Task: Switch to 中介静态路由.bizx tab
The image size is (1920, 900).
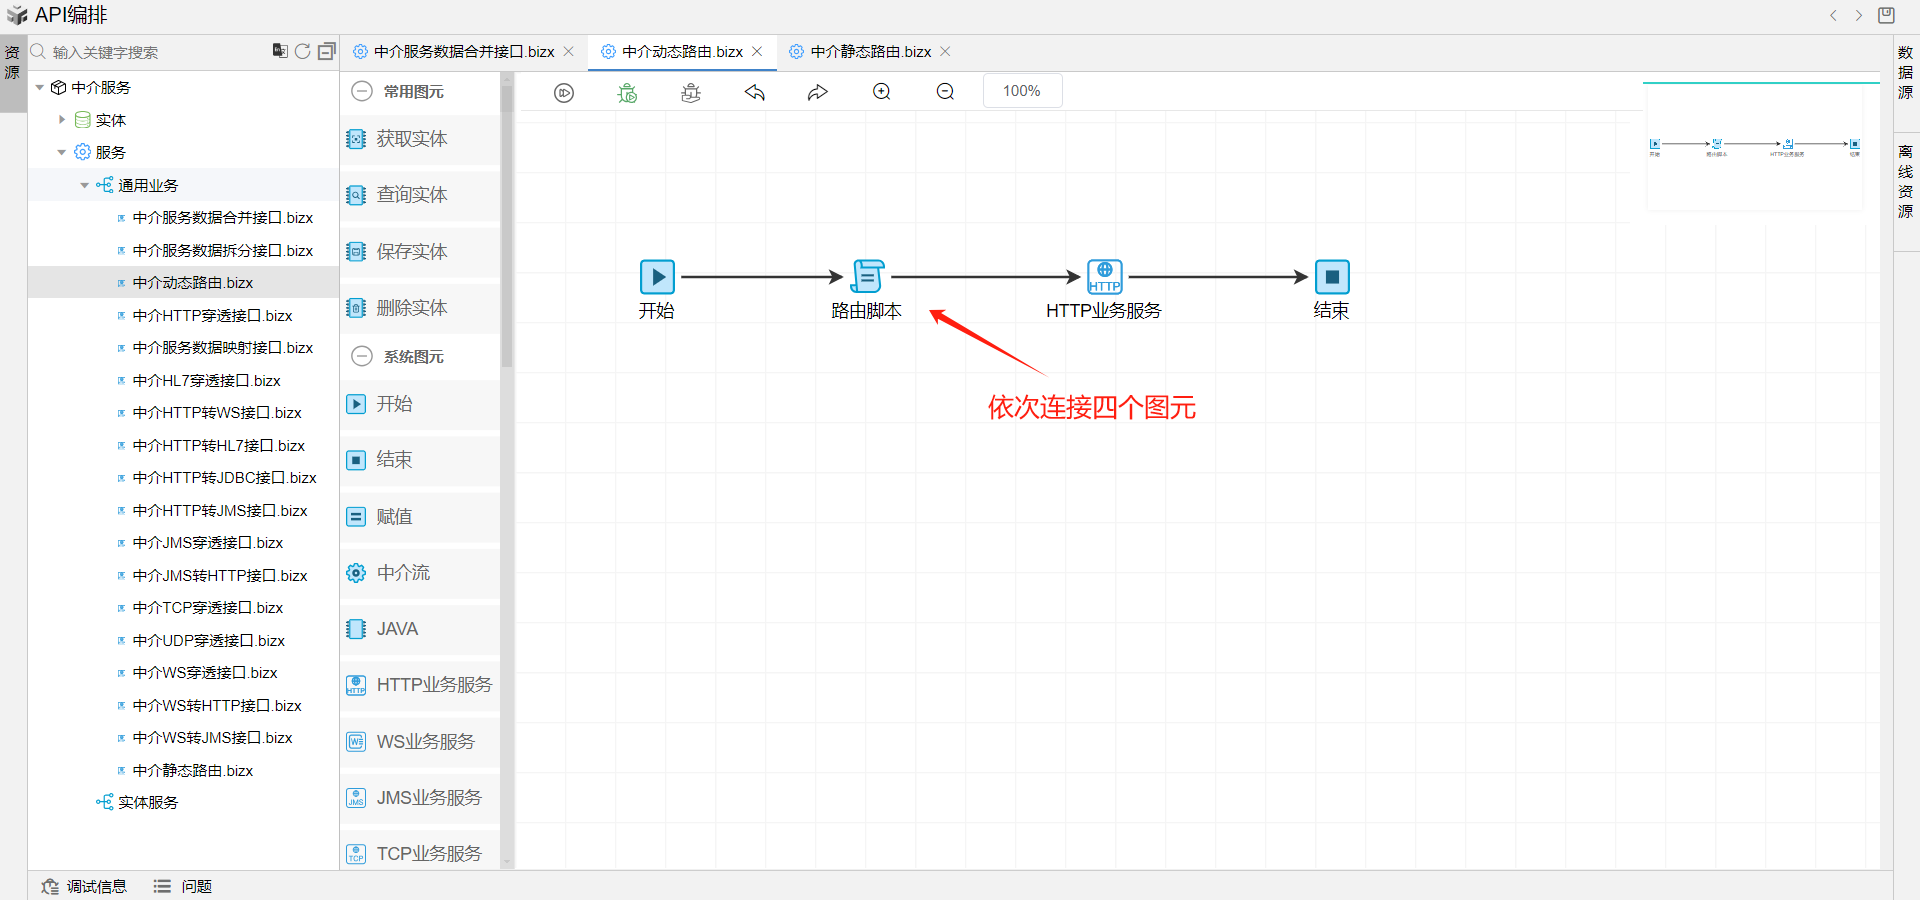Action: pyautogui.click(x=870, y=51)
